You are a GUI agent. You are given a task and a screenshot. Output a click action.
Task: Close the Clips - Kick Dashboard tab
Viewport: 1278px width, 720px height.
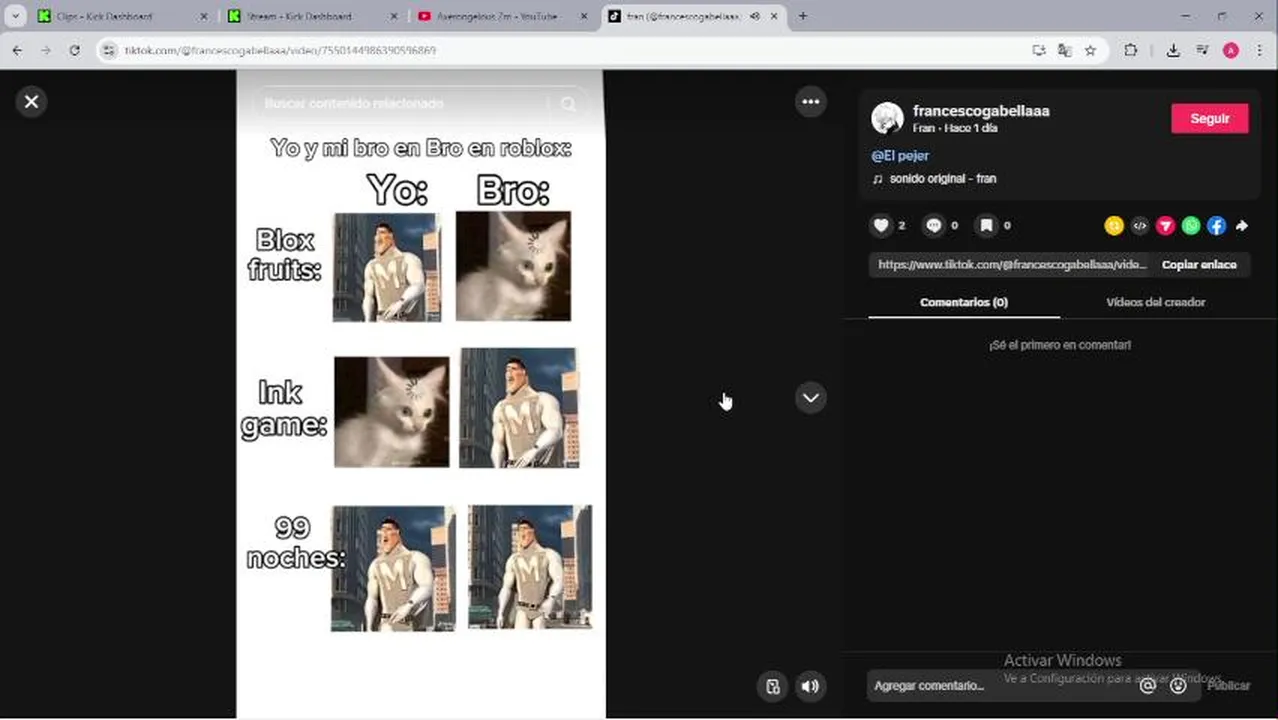(204, 16)
